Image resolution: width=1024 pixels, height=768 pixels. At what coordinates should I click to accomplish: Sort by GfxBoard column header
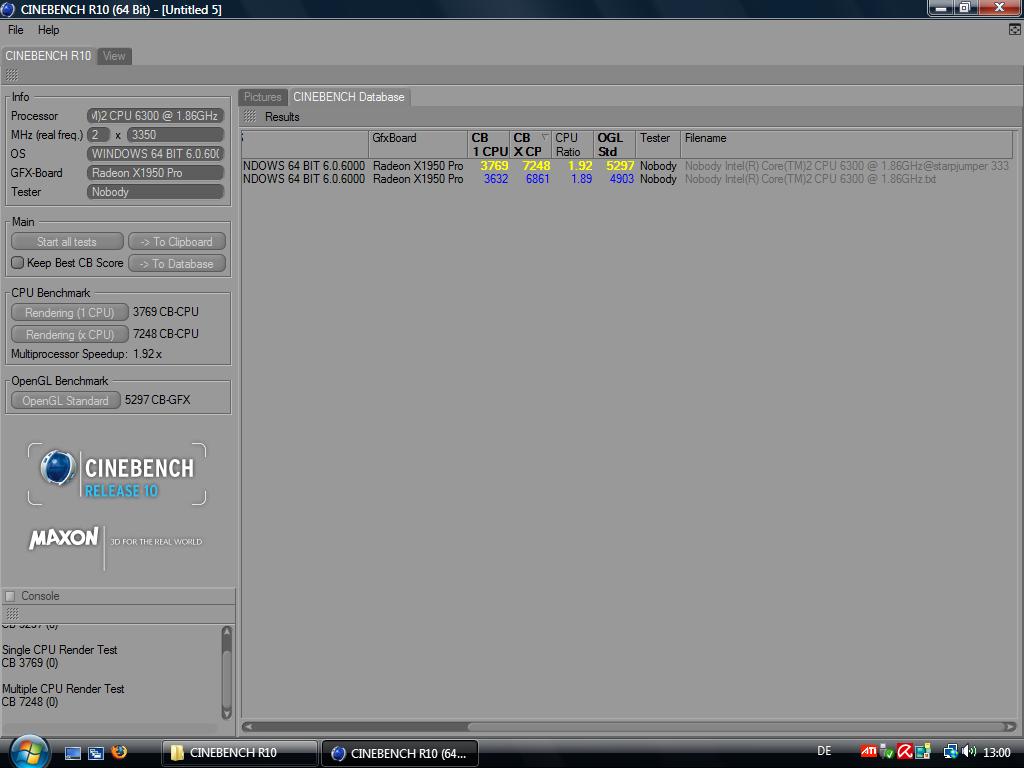pos(418,144)
